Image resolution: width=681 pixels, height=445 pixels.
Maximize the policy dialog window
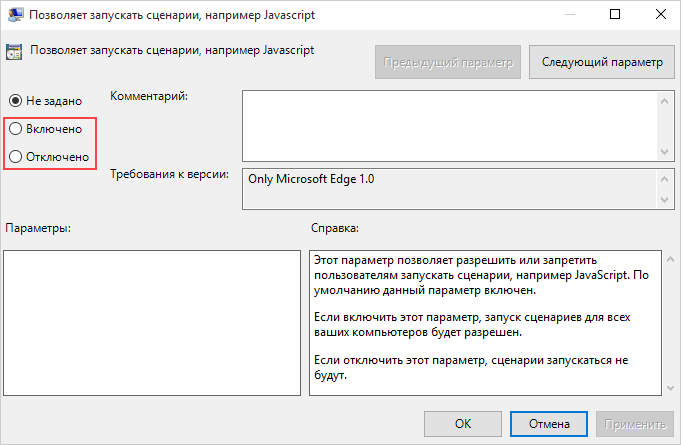coord(614,15)
